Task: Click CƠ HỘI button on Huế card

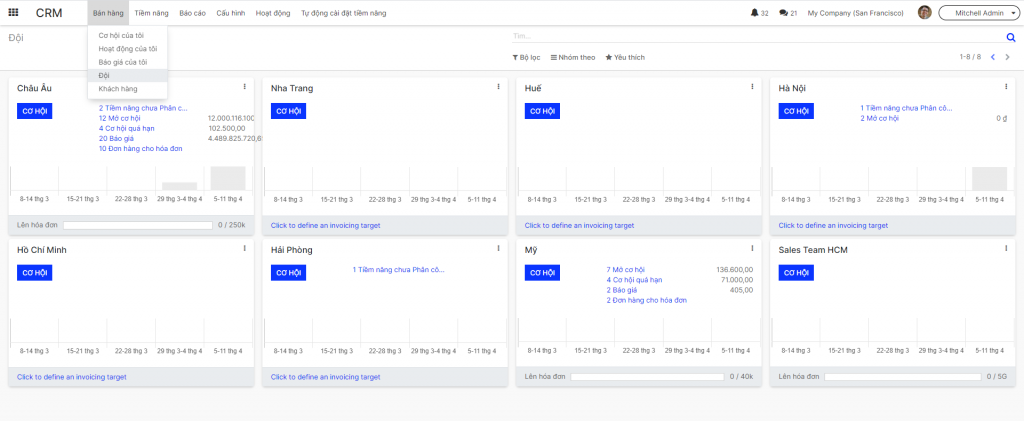Action: (x=543, y=111)
